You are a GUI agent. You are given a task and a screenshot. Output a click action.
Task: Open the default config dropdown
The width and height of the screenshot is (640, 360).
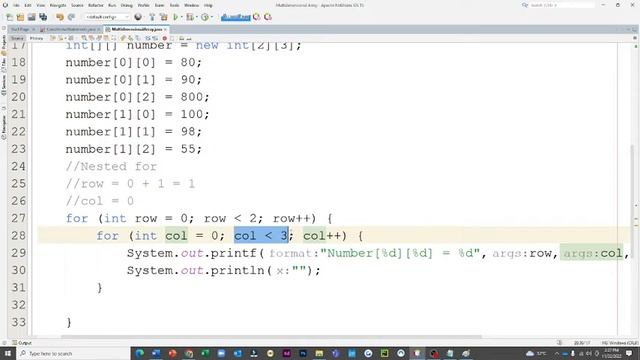[107, 17]
